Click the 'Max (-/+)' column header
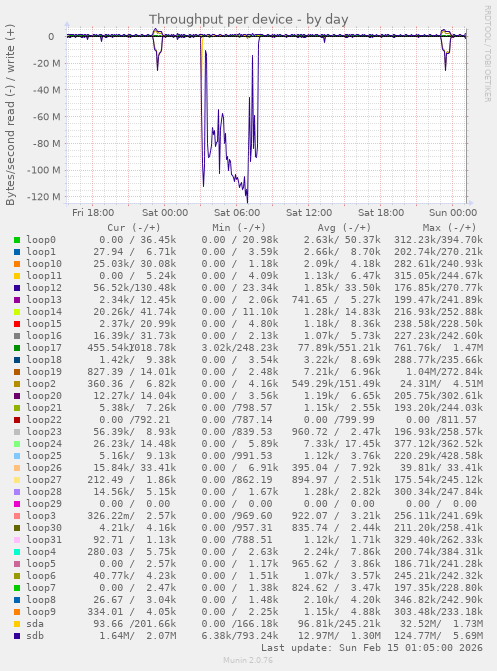 (x=449, y=228)
